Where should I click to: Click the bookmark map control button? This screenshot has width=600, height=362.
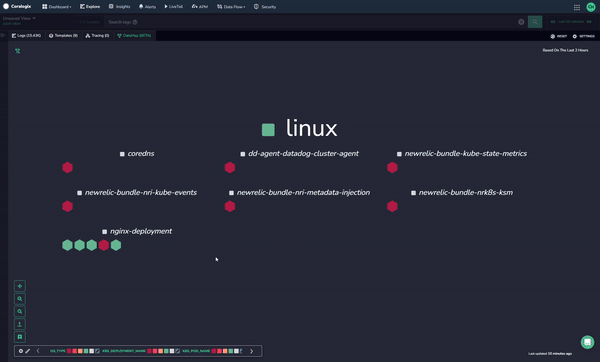20,337
